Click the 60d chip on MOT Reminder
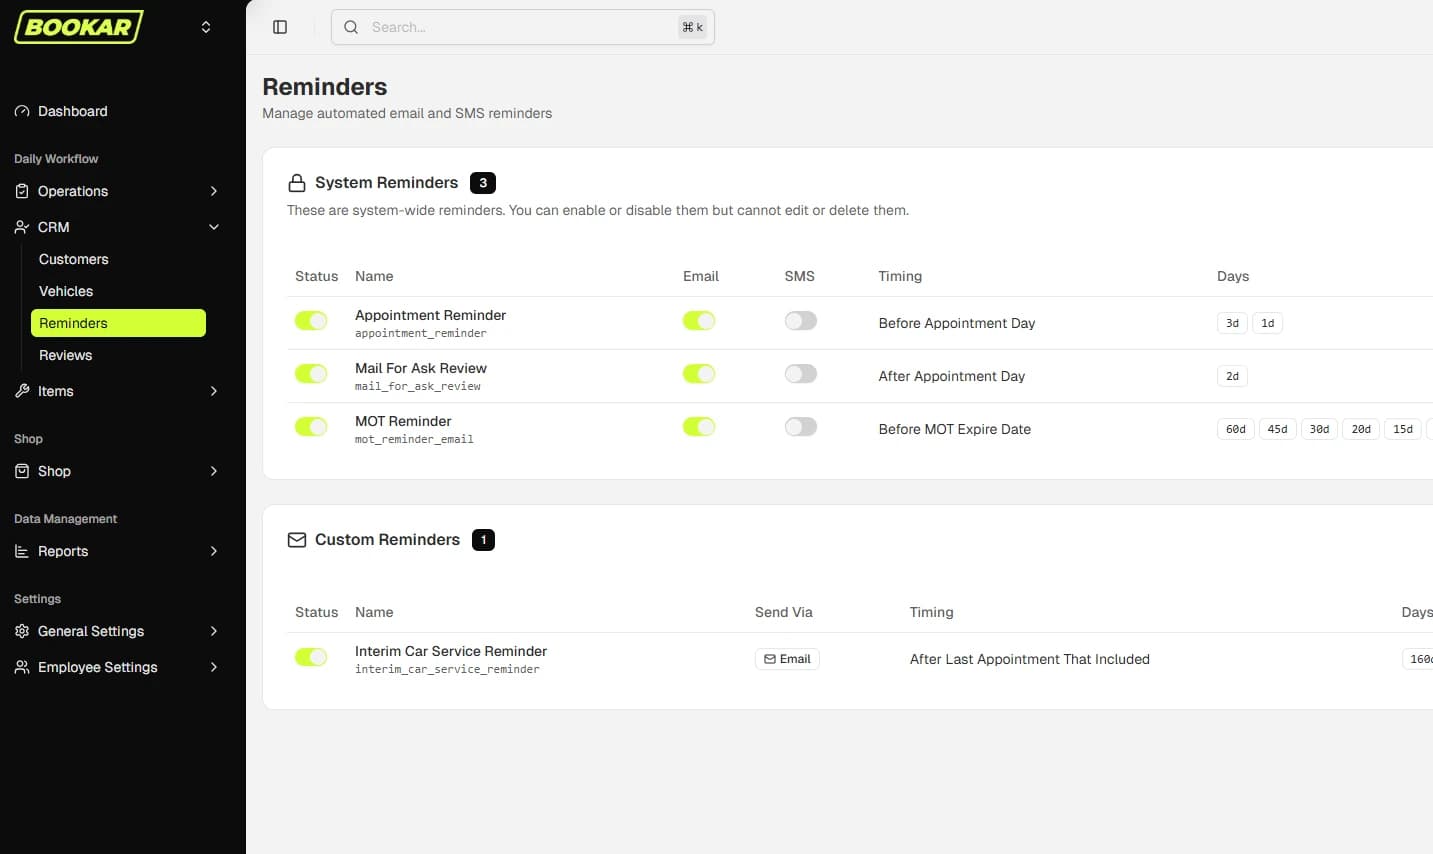 [x=1235, y=428]
